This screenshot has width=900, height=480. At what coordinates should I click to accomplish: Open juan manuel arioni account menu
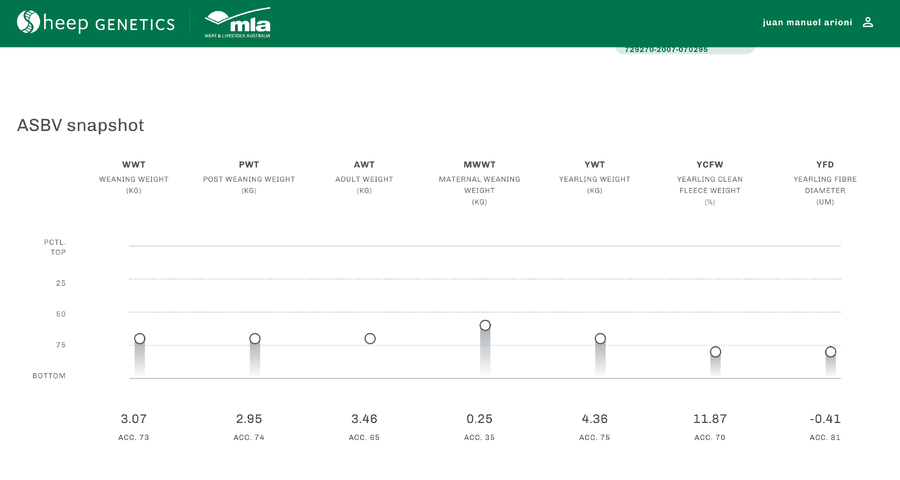[x=807, y=22]
